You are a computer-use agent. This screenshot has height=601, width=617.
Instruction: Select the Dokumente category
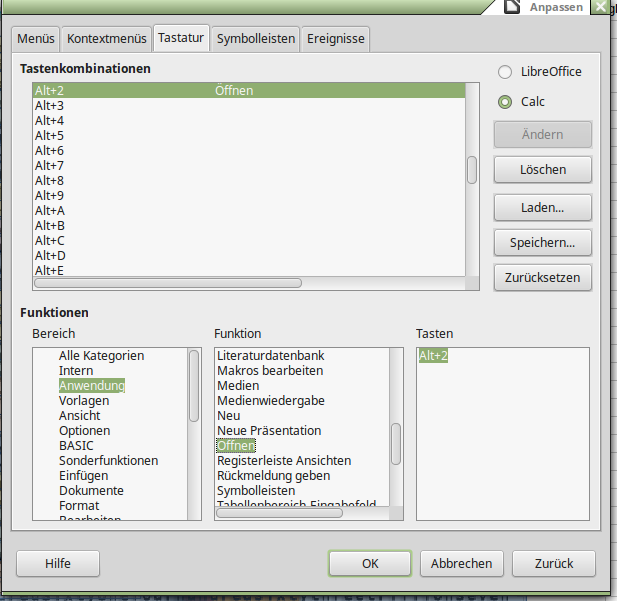[91, 490]
